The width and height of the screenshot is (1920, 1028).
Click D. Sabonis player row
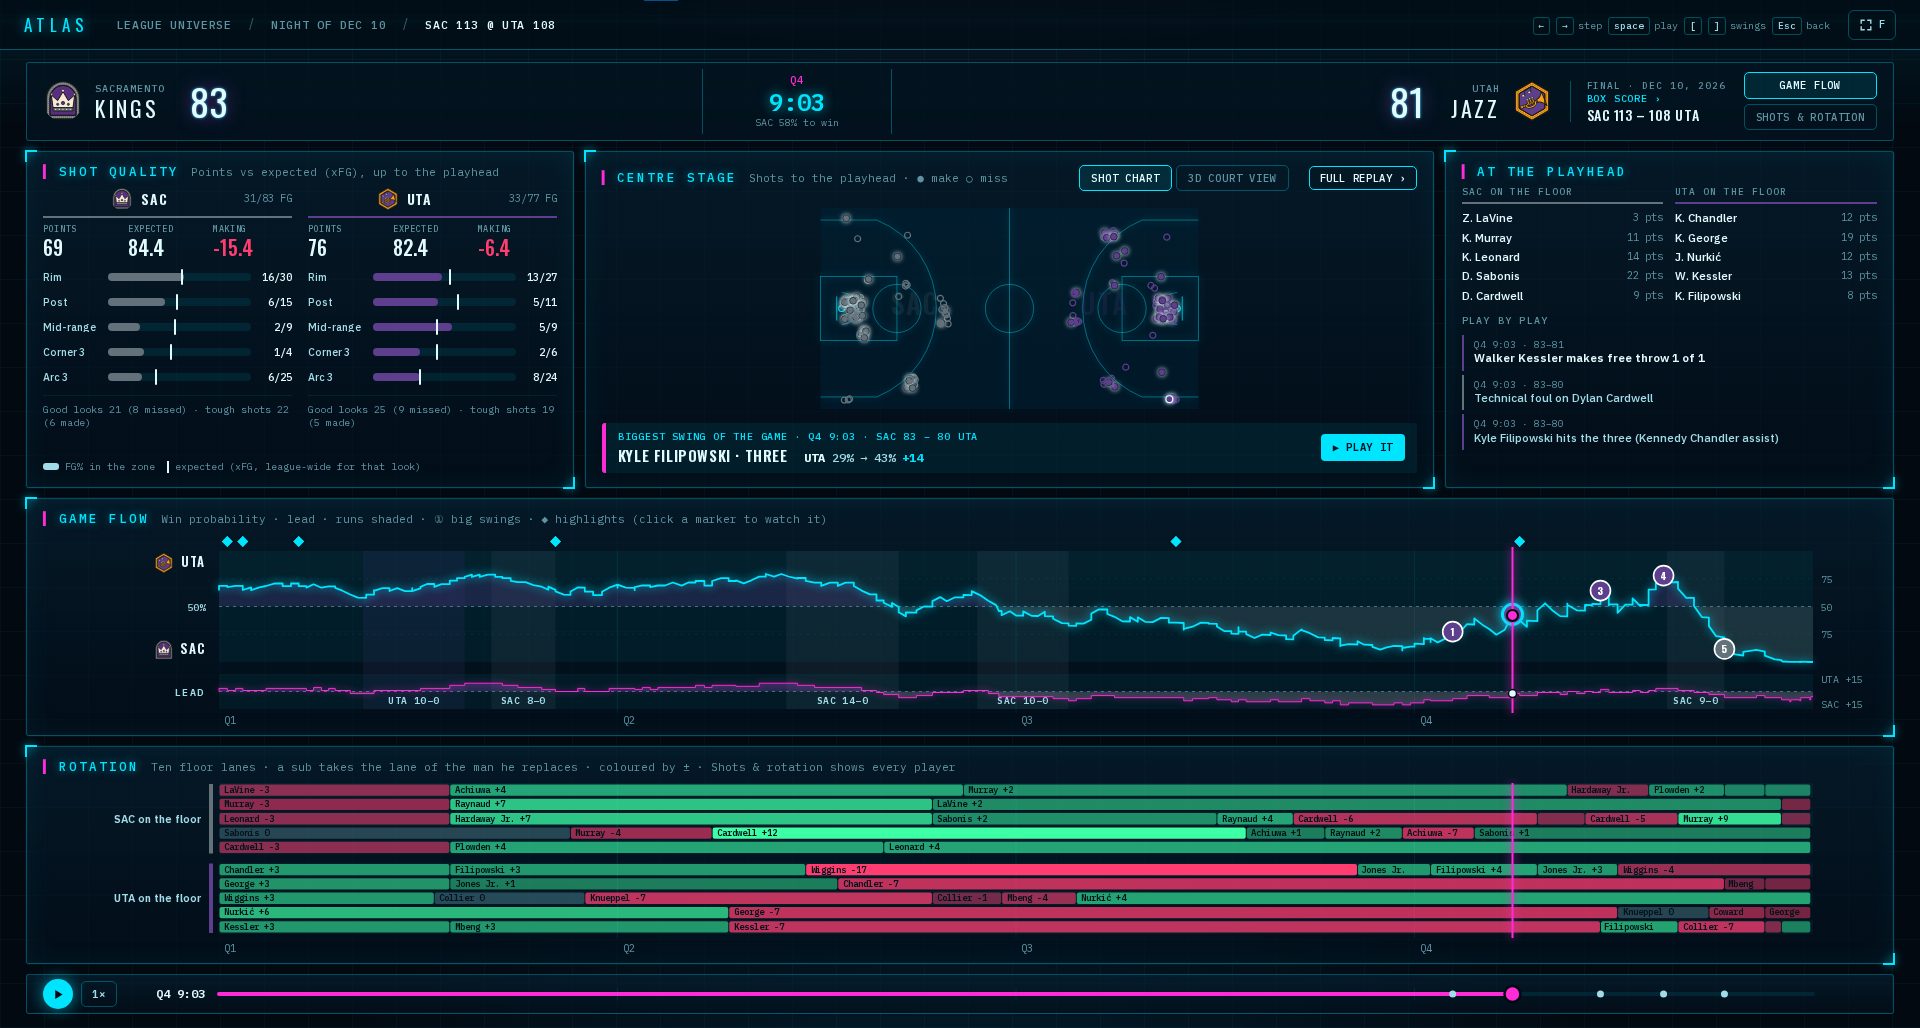tap(1562, 276)
